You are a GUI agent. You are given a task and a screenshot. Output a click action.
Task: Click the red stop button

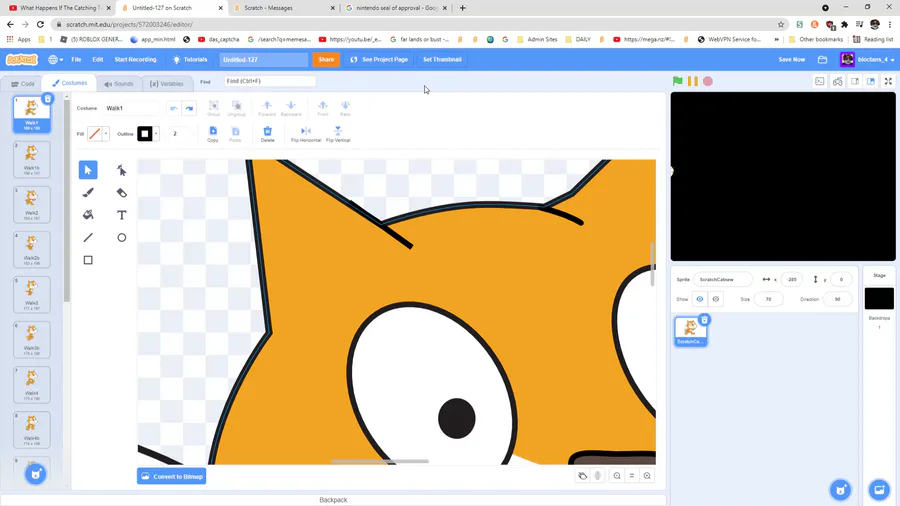click(708, 81)
